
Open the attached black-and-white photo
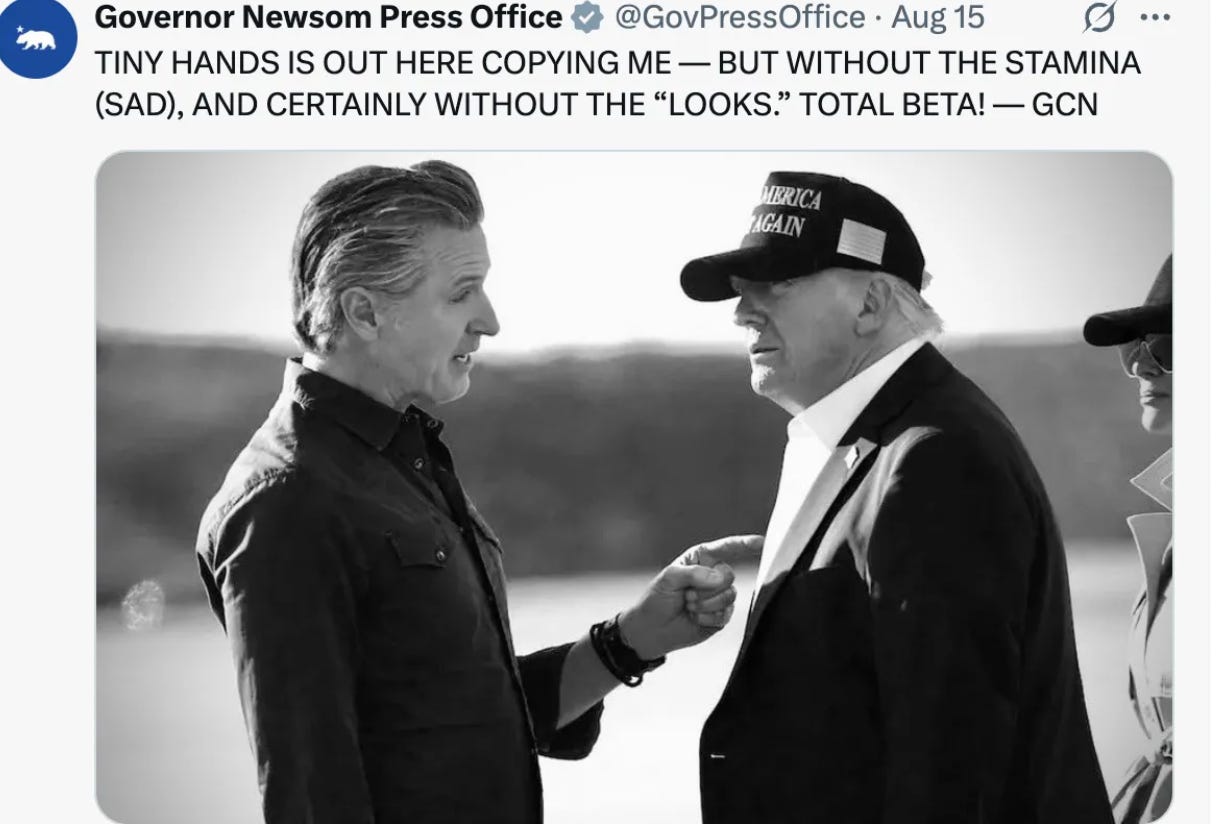634,487
